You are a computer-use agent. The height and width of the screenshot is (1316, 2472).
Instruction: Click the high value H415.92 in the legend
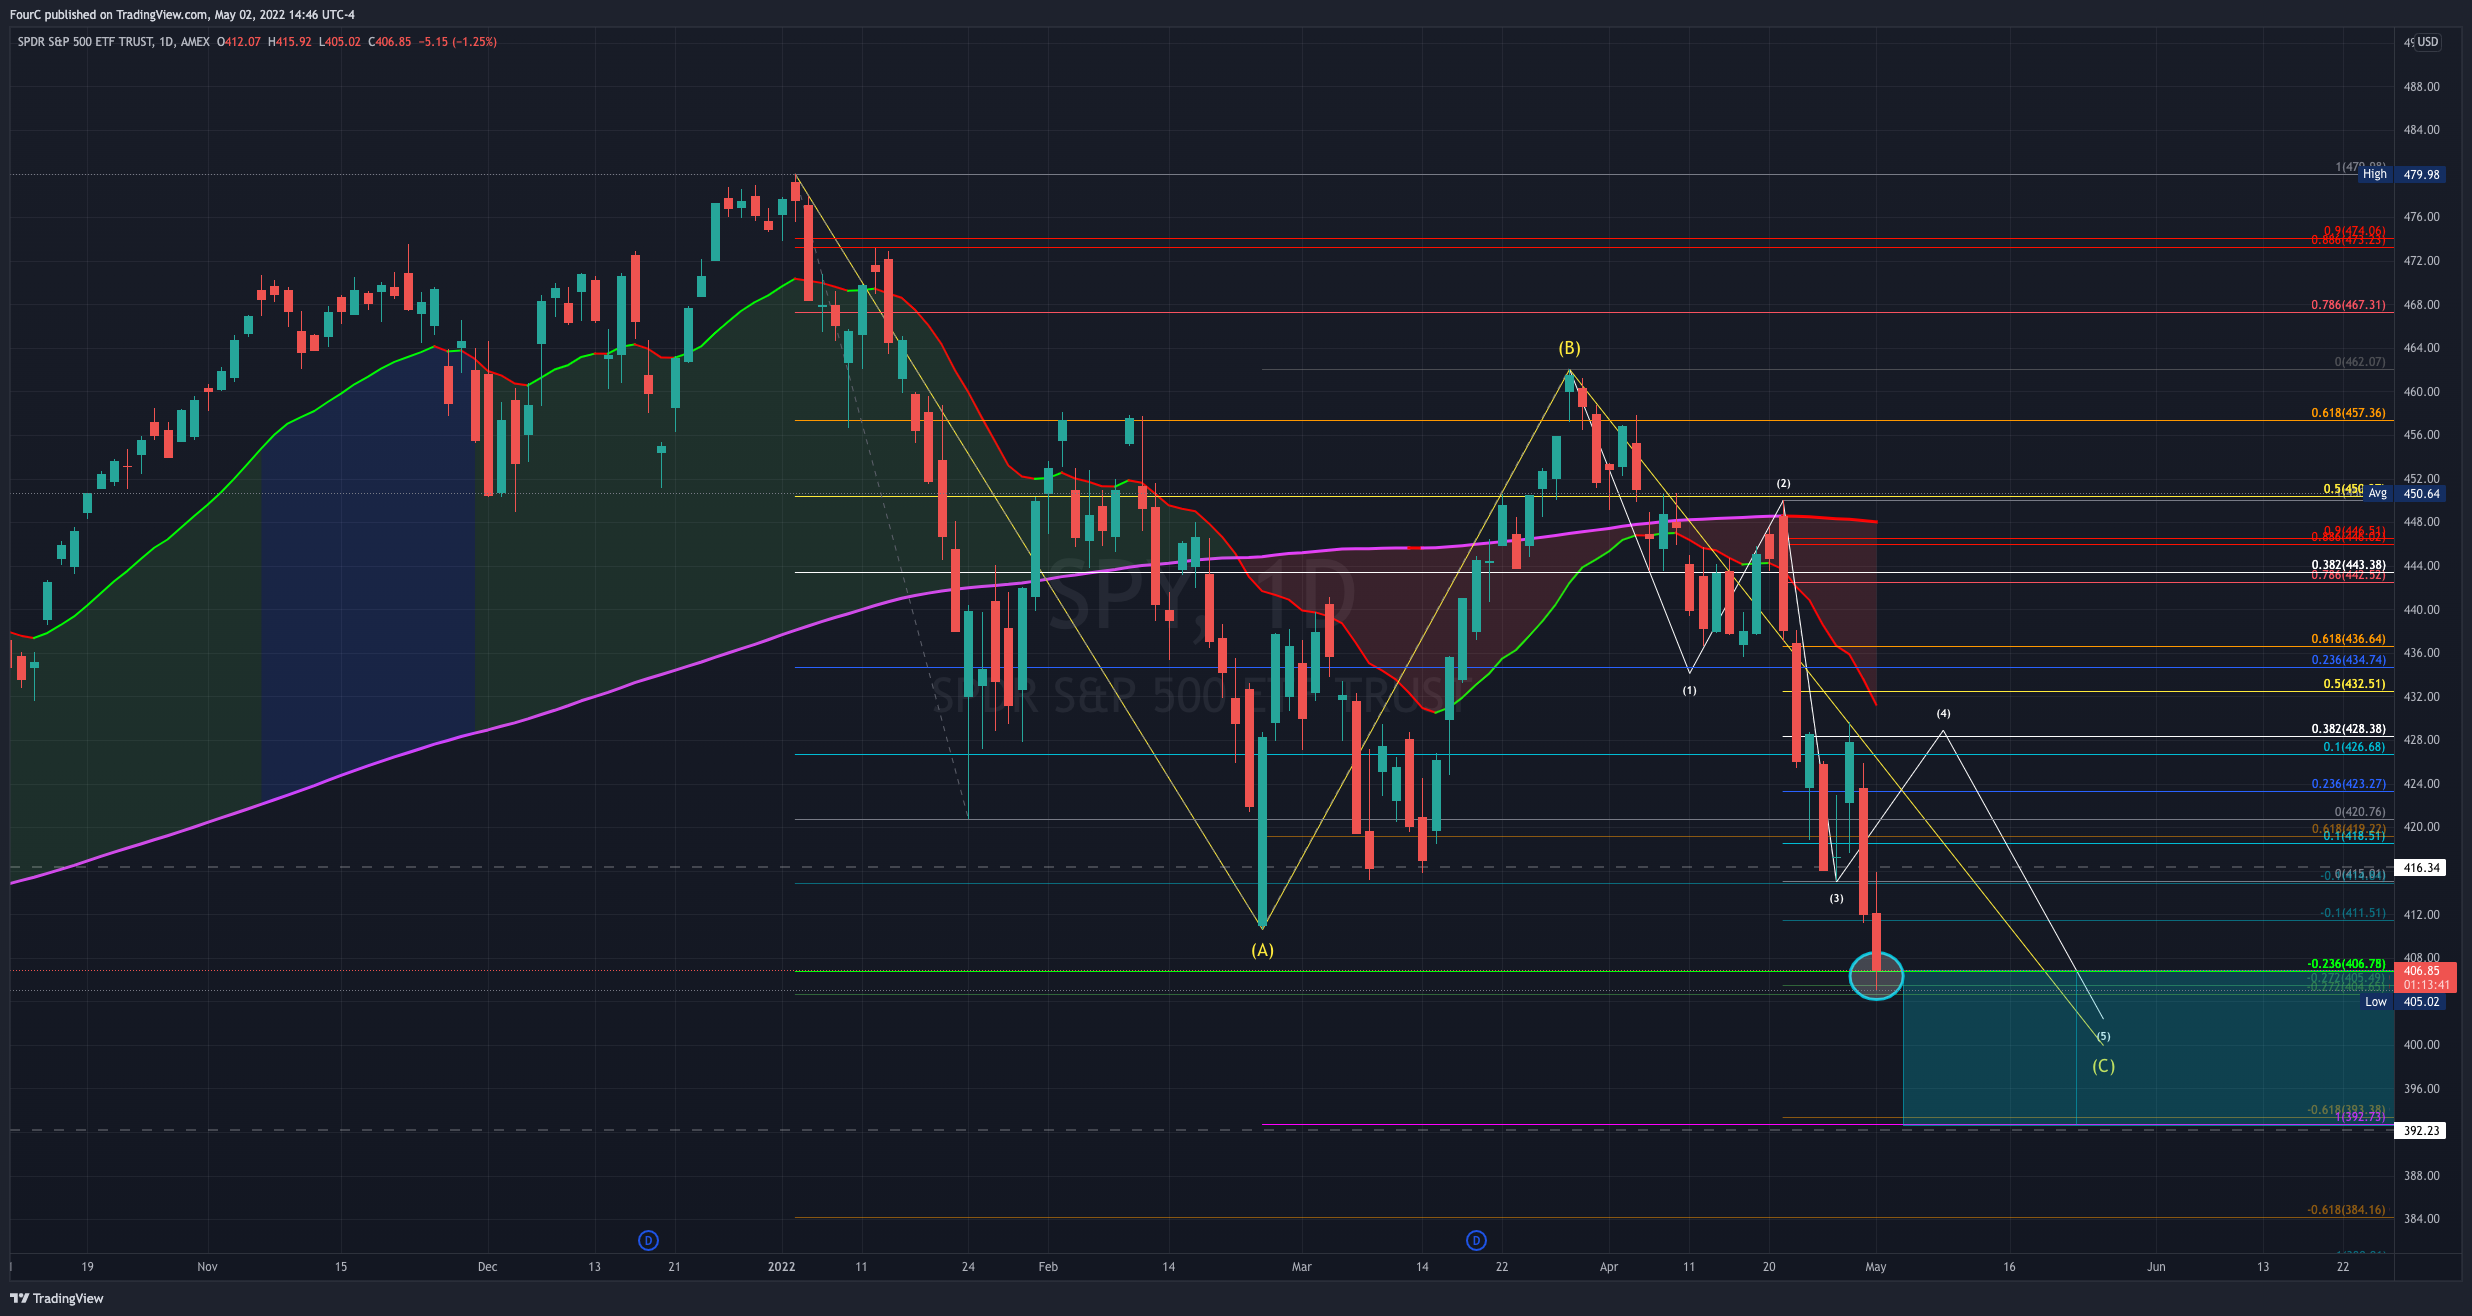tap(290, 42)
